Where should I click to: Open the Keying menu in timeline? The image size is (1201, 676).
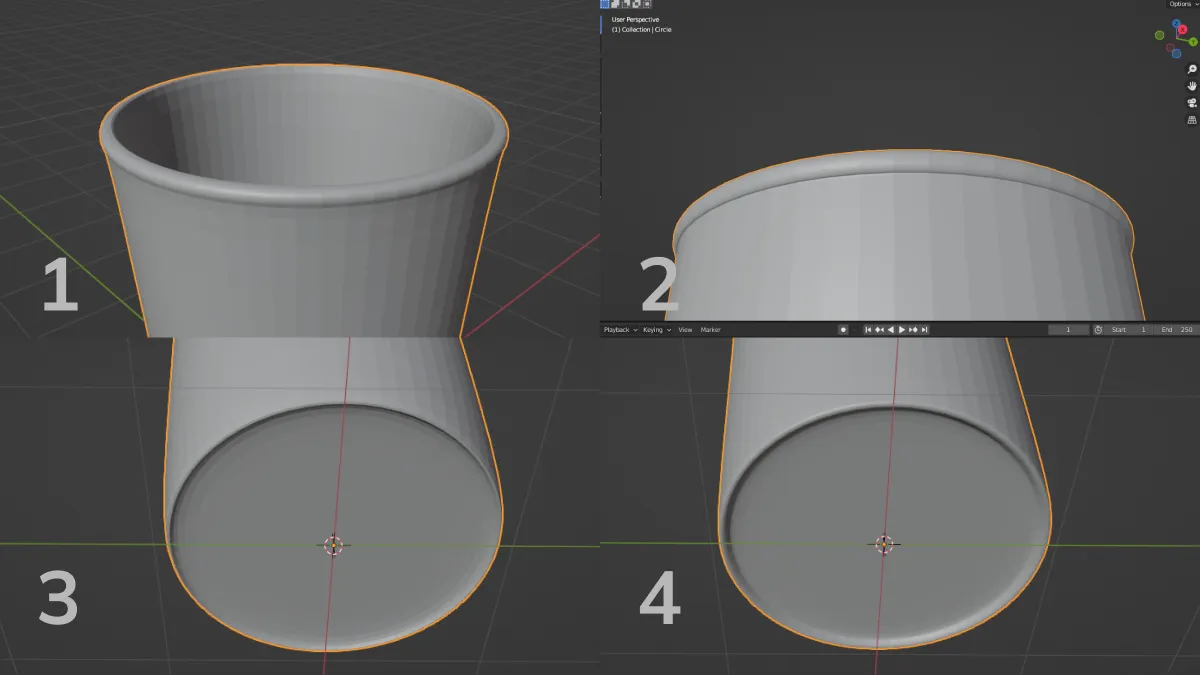656,330
